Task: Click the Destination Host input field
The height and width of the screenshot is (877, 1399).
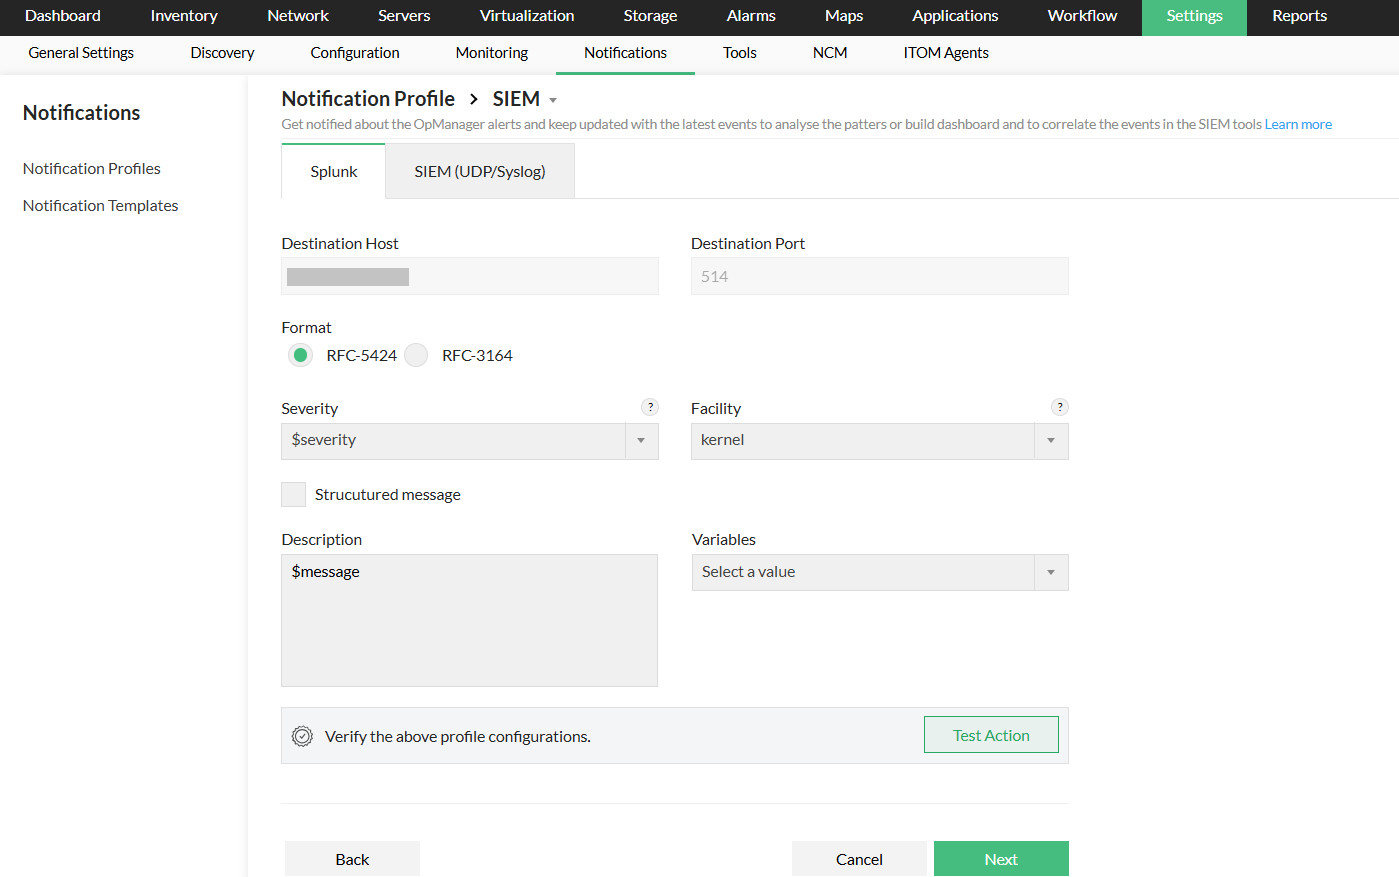Action: click(470, 276)
